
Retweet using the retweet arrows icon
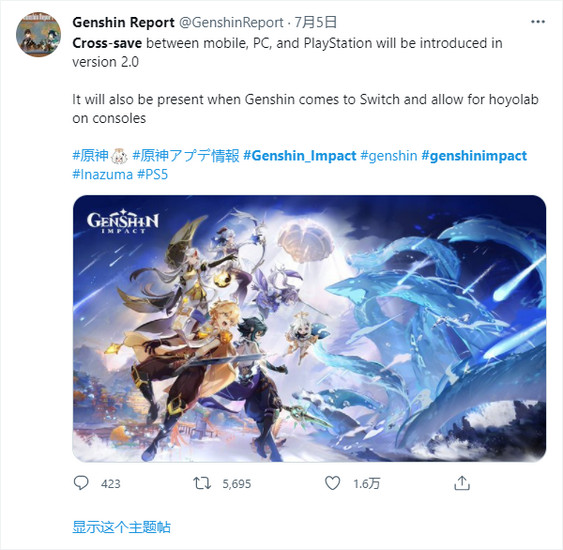[x=202, y=483]
